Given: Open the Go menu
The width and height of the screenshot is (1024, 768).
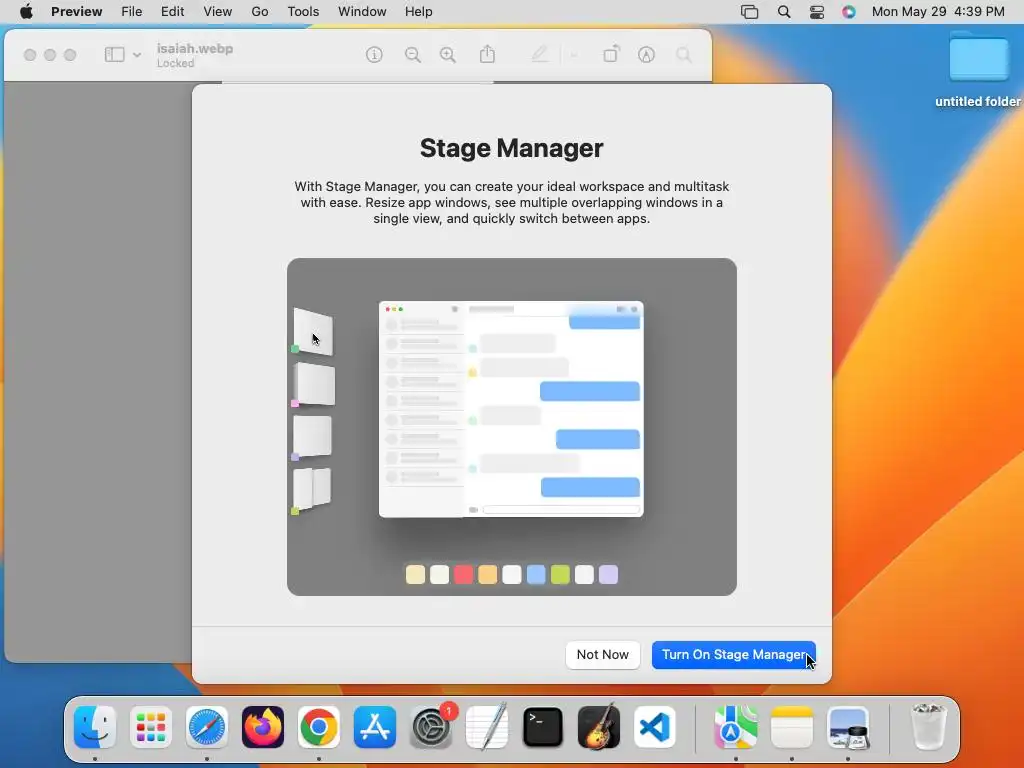Looking at the screenshot, I should coord(259,12).
